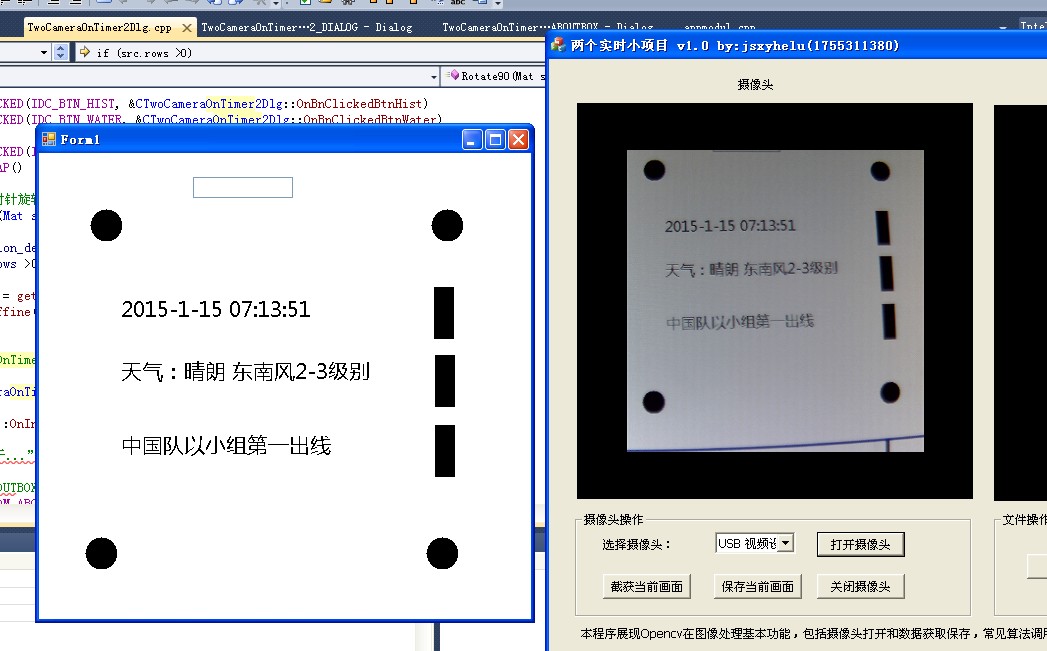This screenshot has height=651, width=1047.
Task: Minimize the Form1 window
Action: 472,140
